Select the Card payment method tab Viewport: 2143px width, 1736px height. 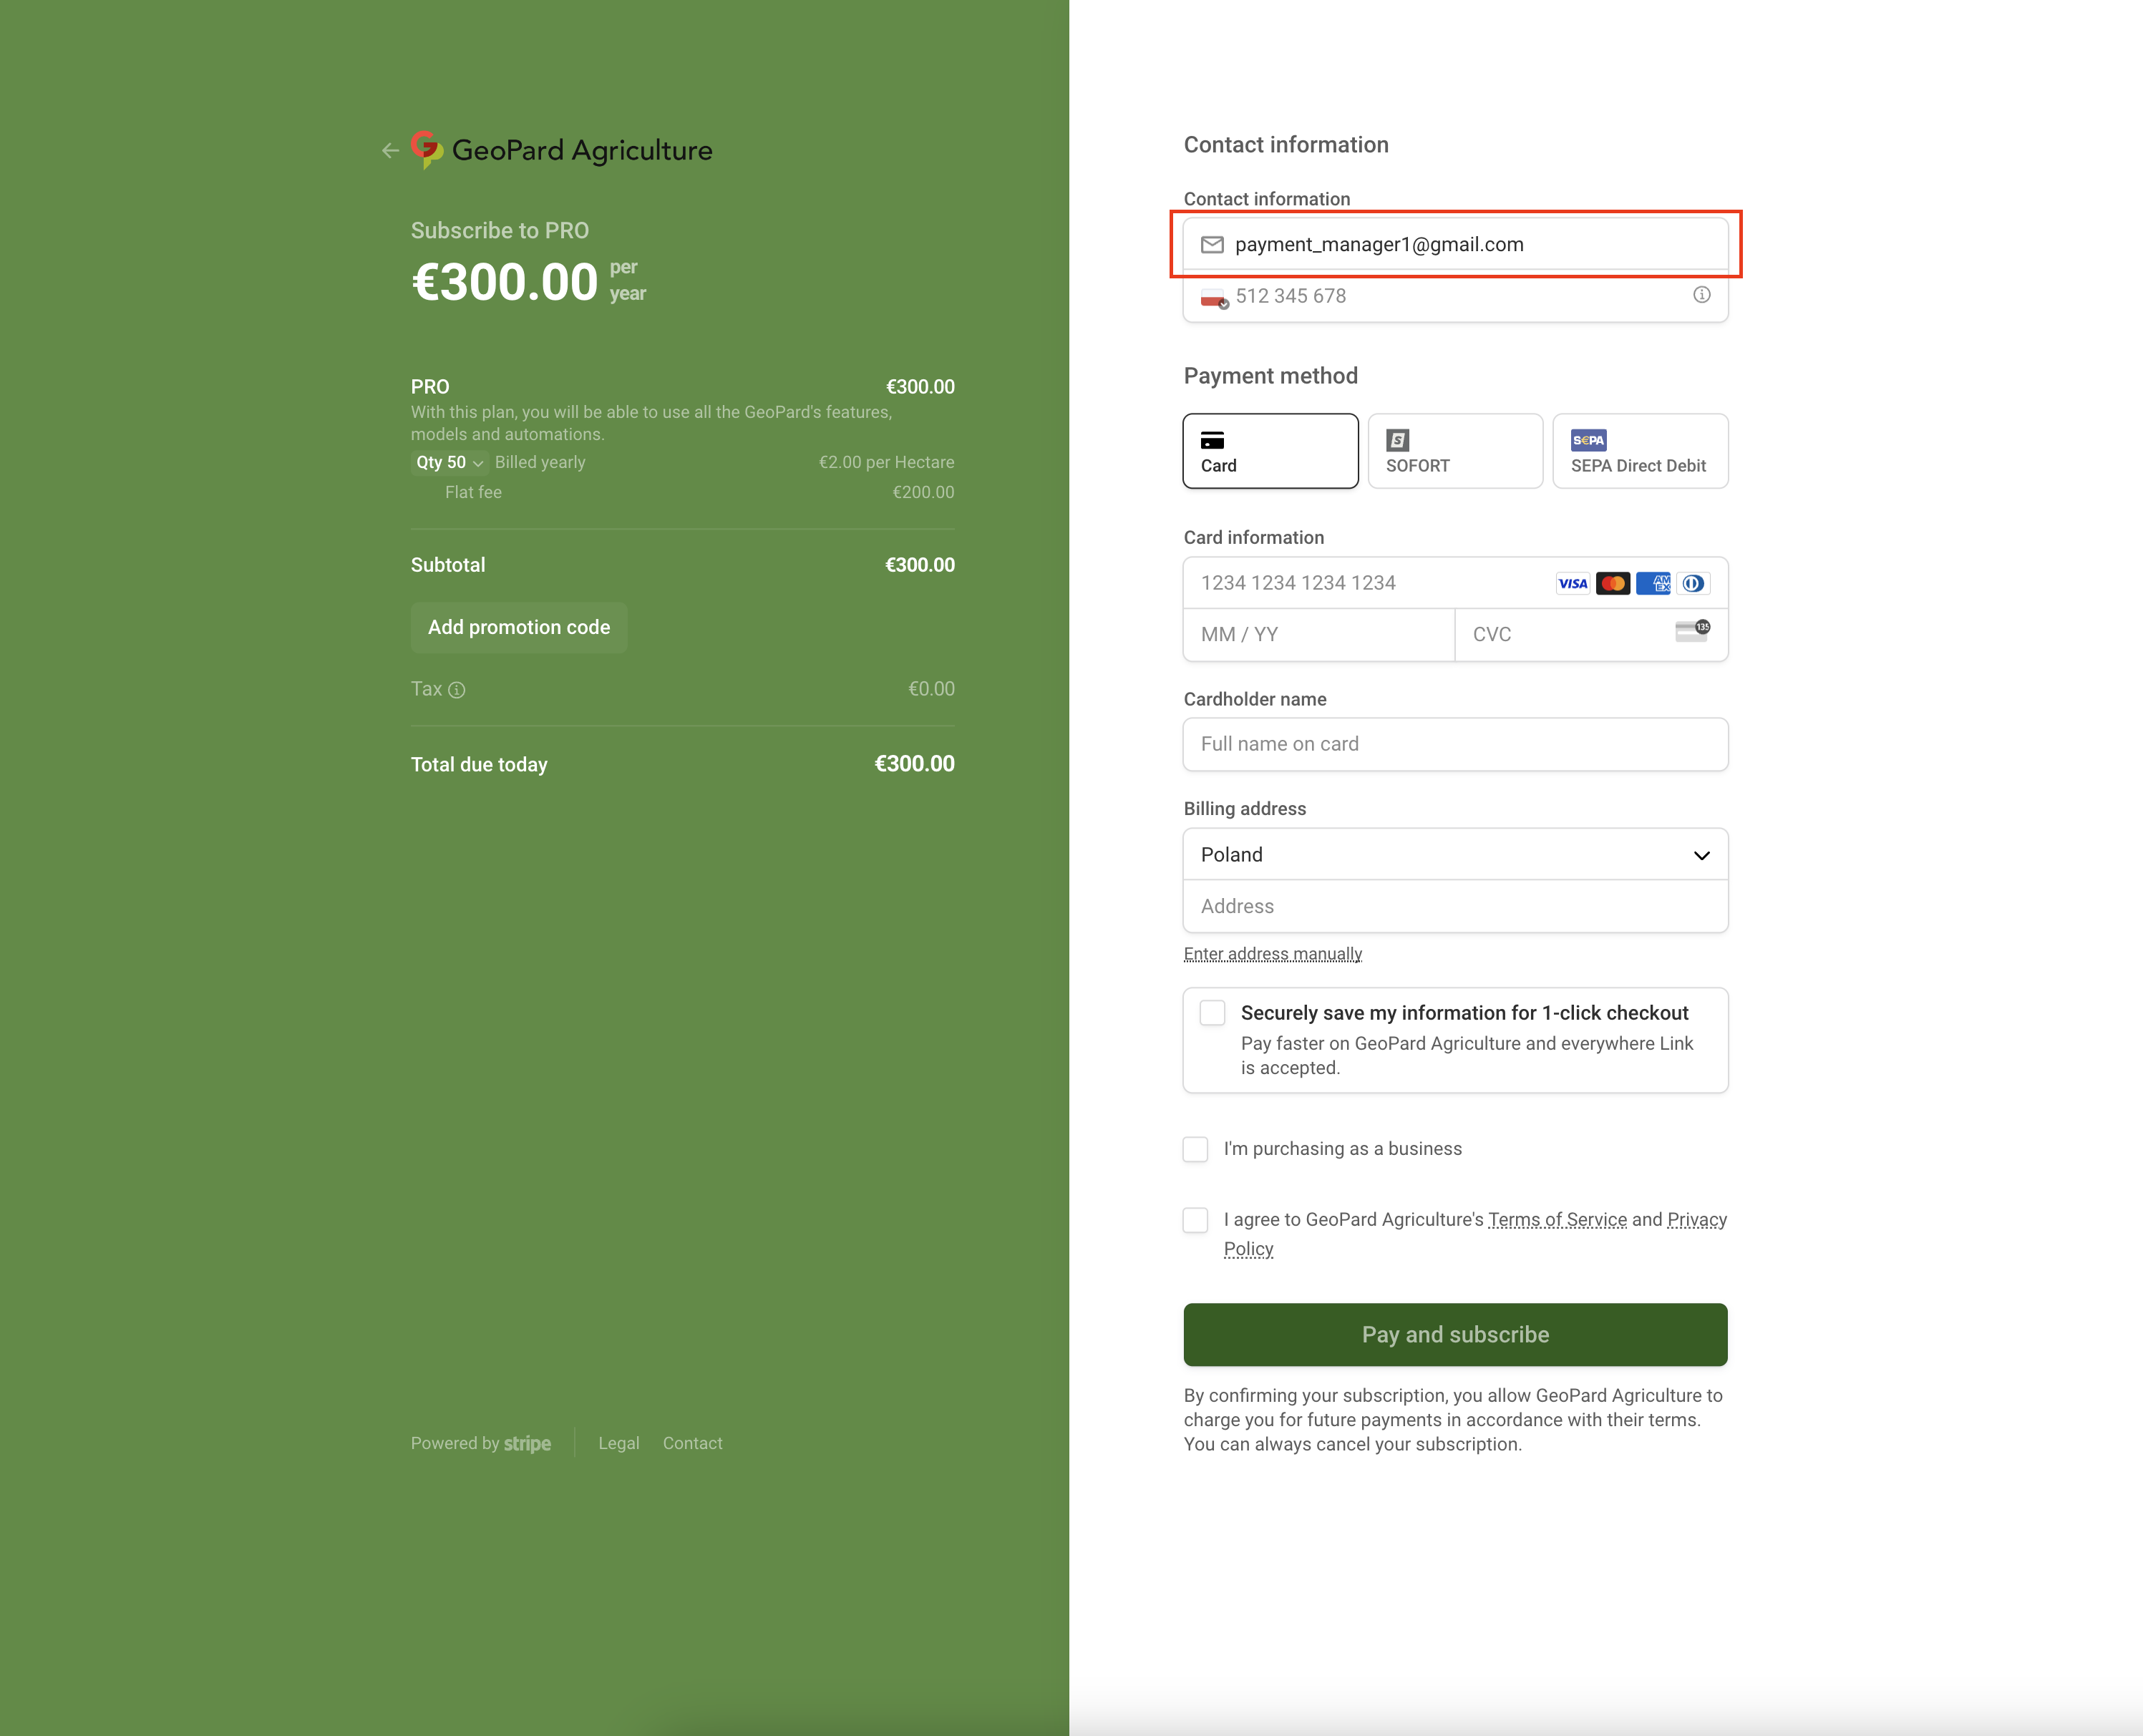click(1270, 451)
